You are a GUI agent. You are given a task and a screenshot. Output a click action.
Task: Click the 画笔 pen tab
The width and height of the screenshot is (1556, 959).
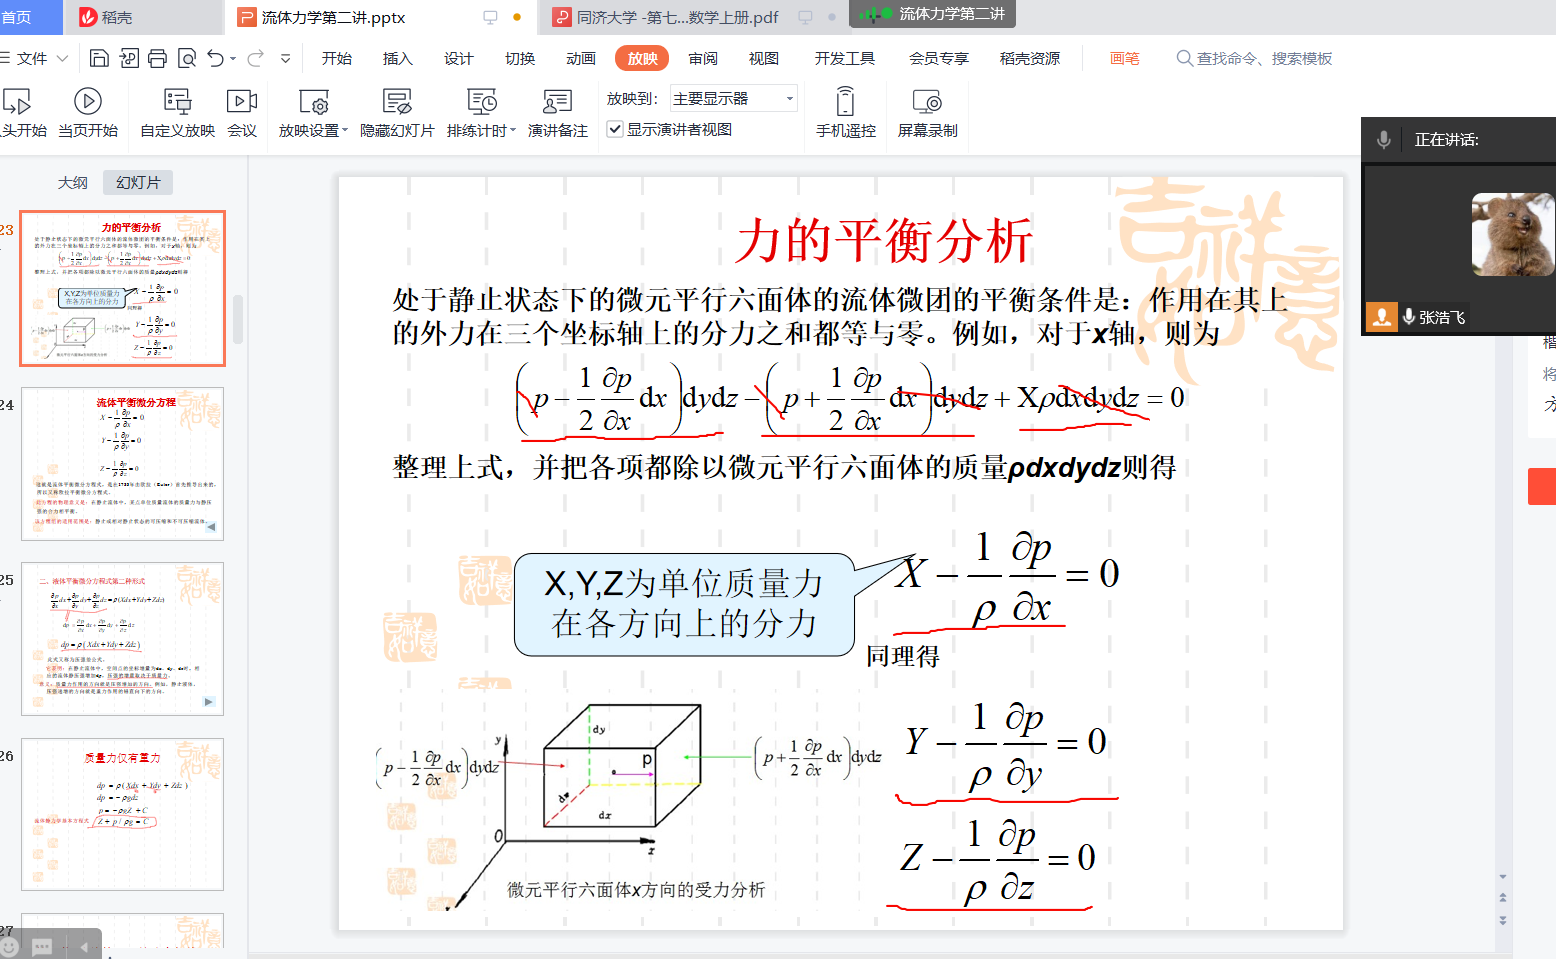pos(1124,59)
